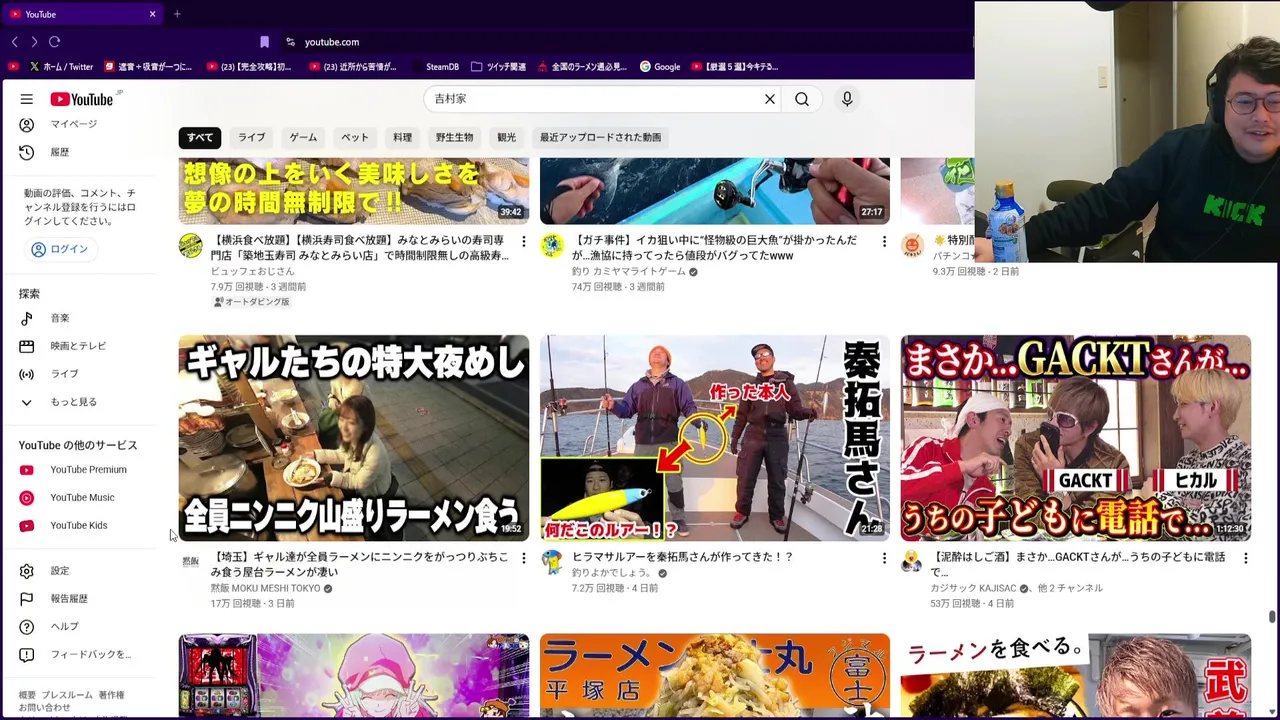Image resolution: width=1280 pixels, height=720 pixels.
Task: Open the Google bookmark
Action: [661, 67]
